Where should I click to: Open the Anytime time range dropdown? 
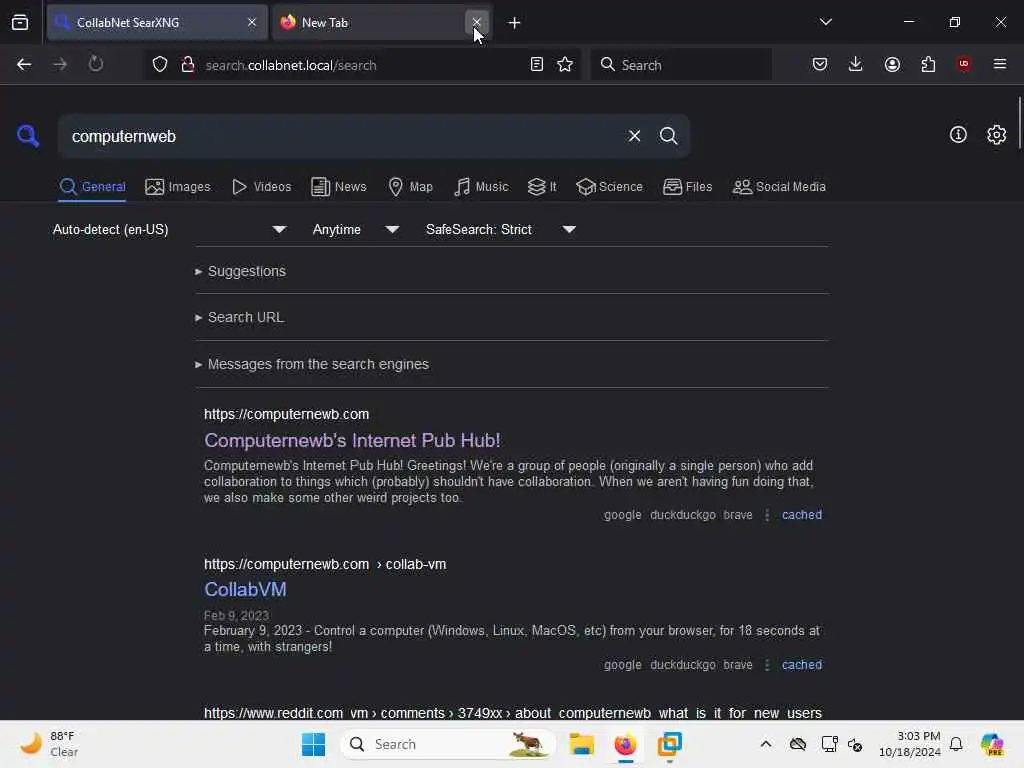tap(355, 230)
